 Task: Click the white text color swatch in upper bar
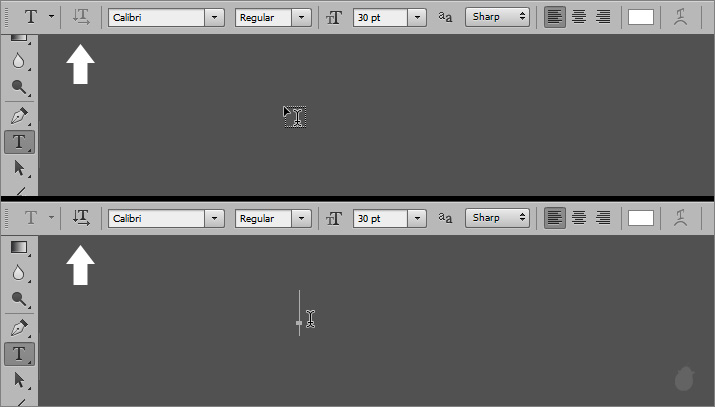[641, 17]
